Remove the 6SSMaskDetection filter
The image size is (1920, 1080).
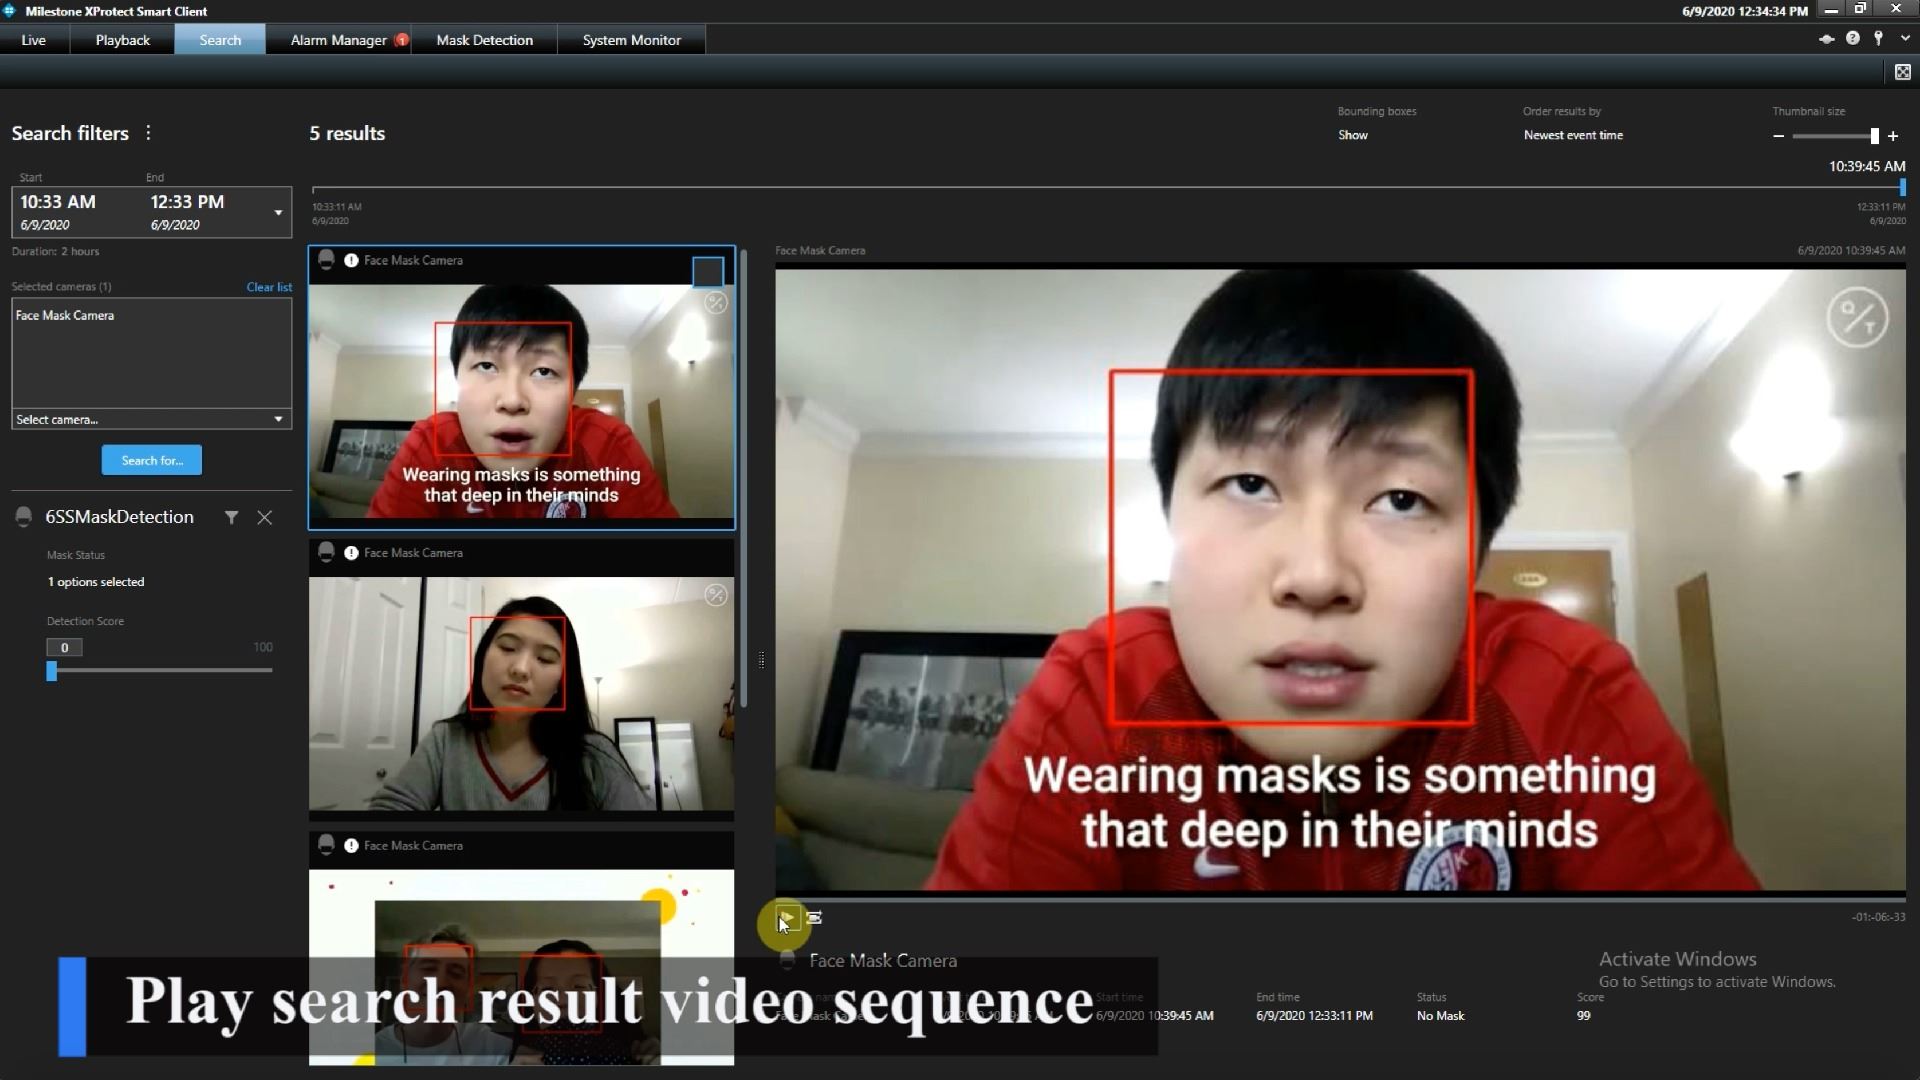tap(265, 517)
